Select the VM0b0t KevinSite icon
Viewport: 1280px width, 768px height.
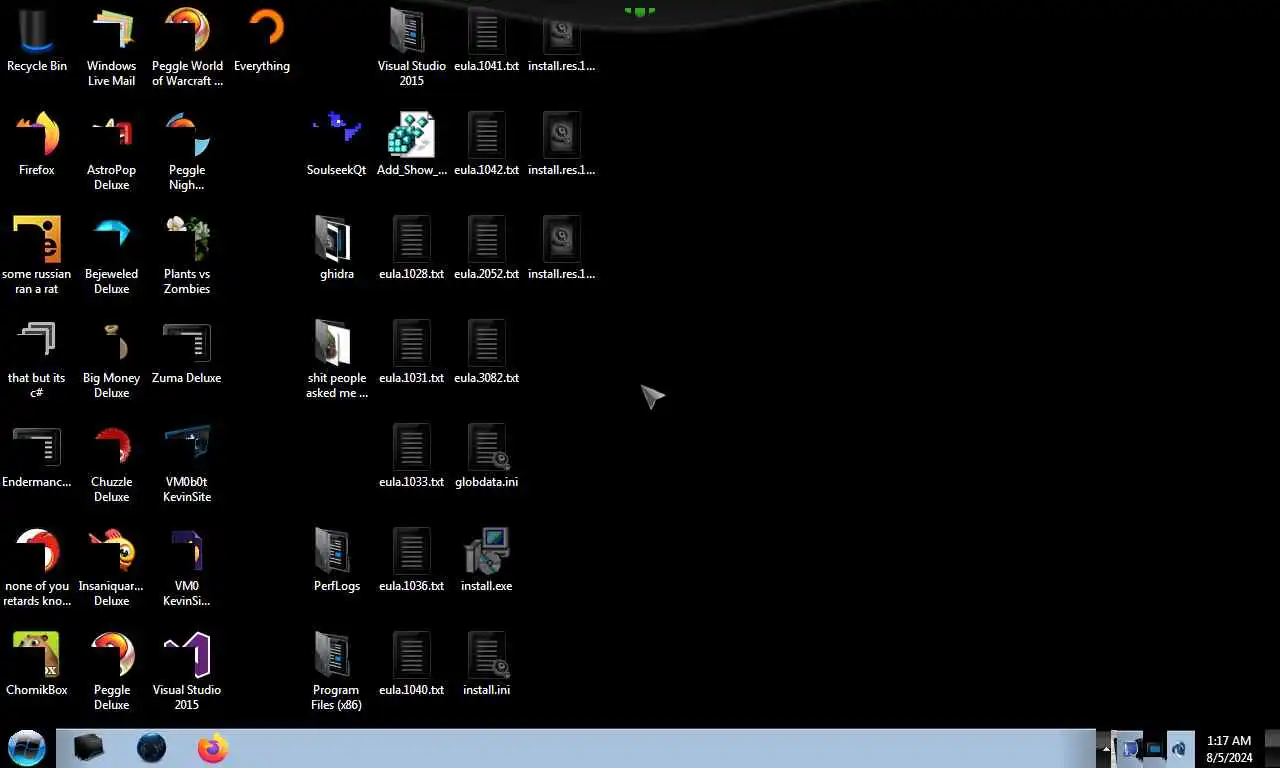coord(187,463)
